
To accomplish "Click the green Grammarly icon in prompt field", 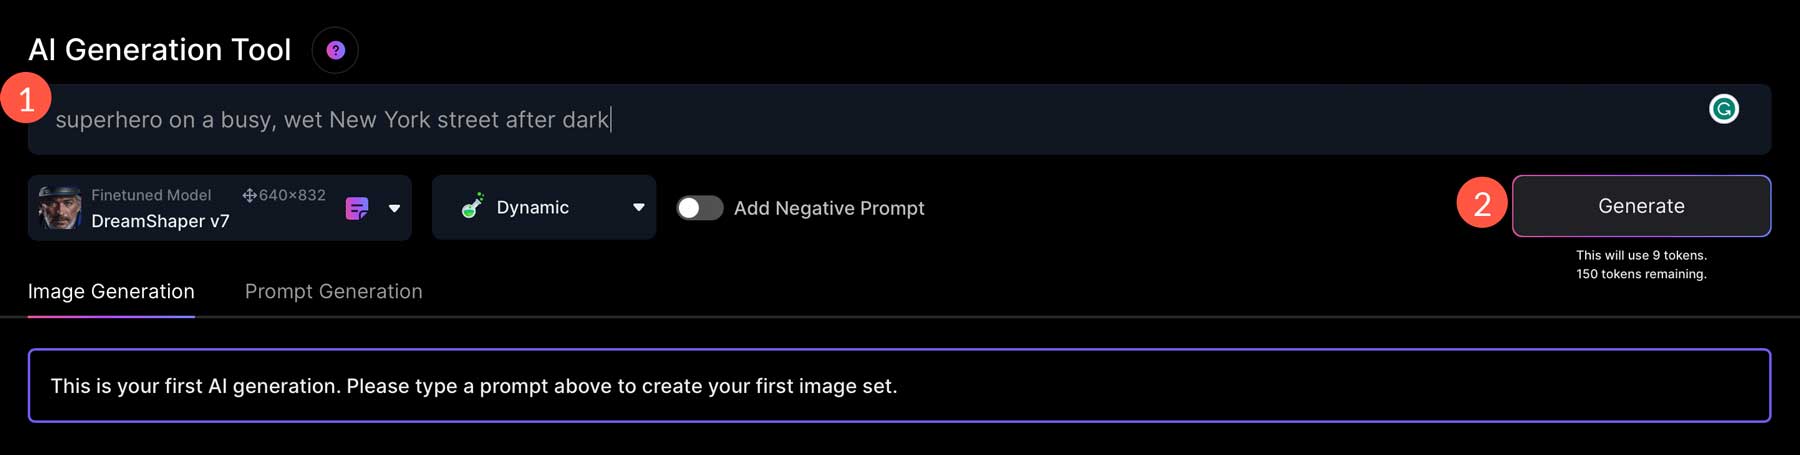I will click(1723, 109).
